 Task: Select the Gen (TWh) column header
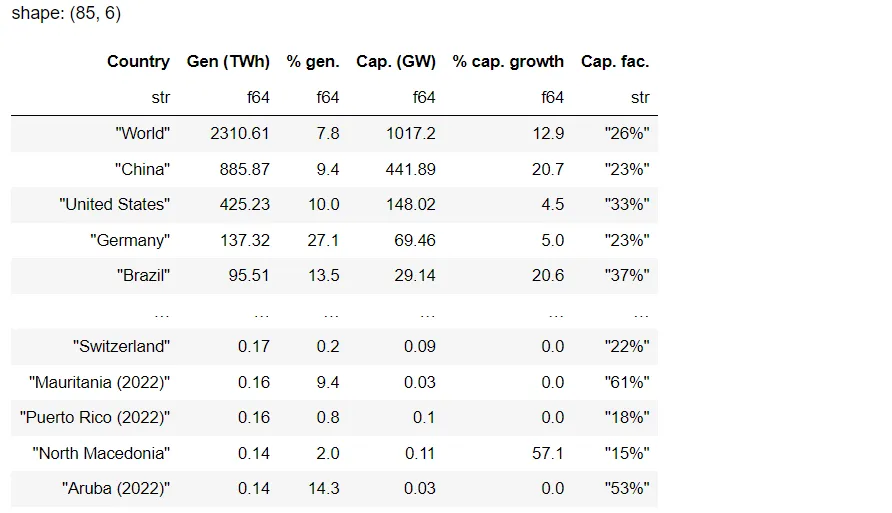pyautogui.click(x=228, y=62)
